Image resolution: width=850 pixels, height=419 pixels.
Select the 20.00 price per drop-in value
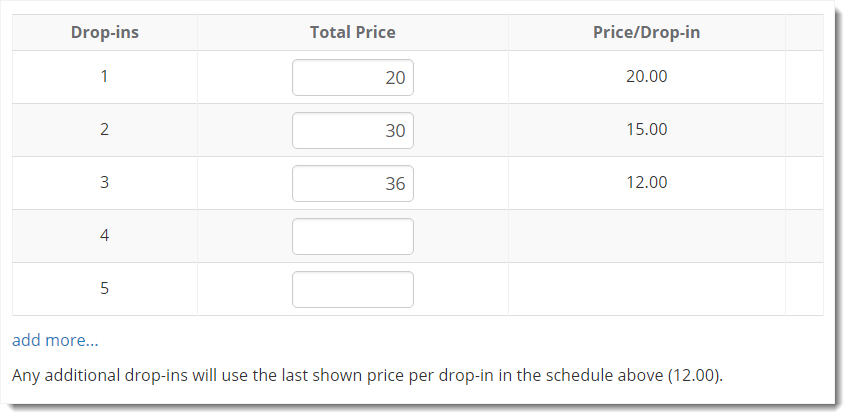(x=647, y=76)
